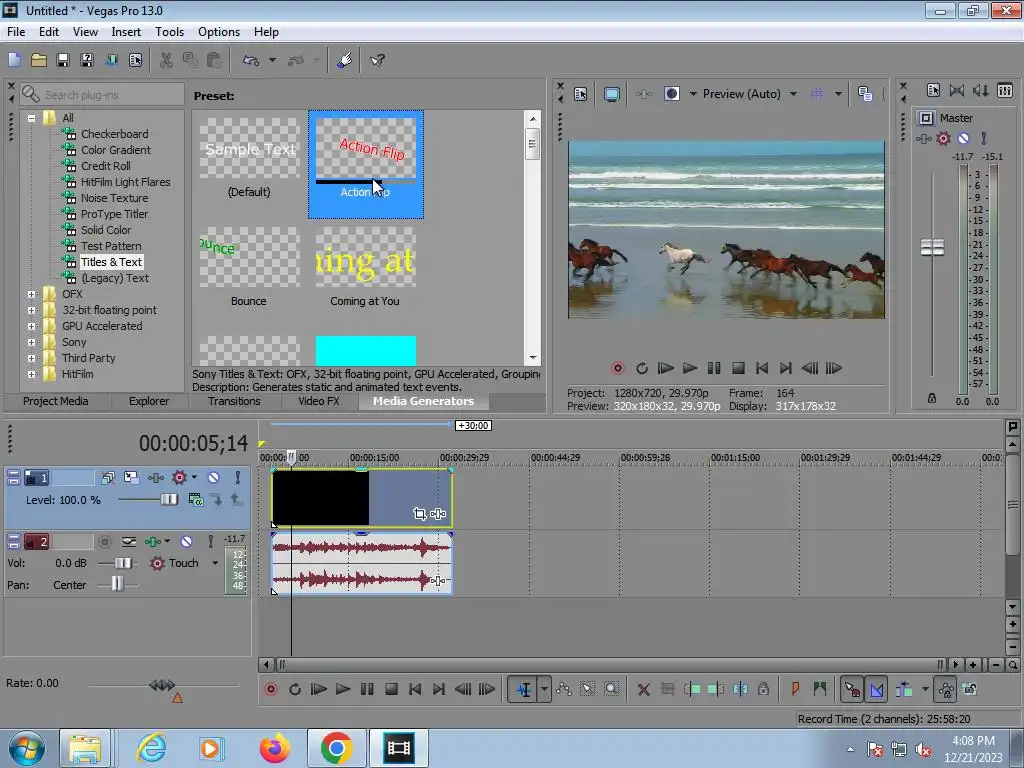Click the track 2 Pan slider handle

point(117,584)
